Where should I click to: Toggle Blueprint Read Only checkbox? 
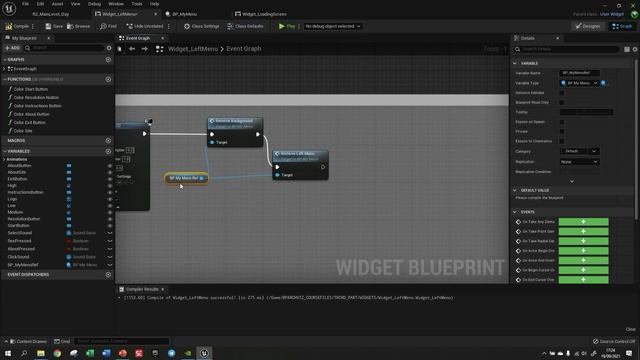562,102
